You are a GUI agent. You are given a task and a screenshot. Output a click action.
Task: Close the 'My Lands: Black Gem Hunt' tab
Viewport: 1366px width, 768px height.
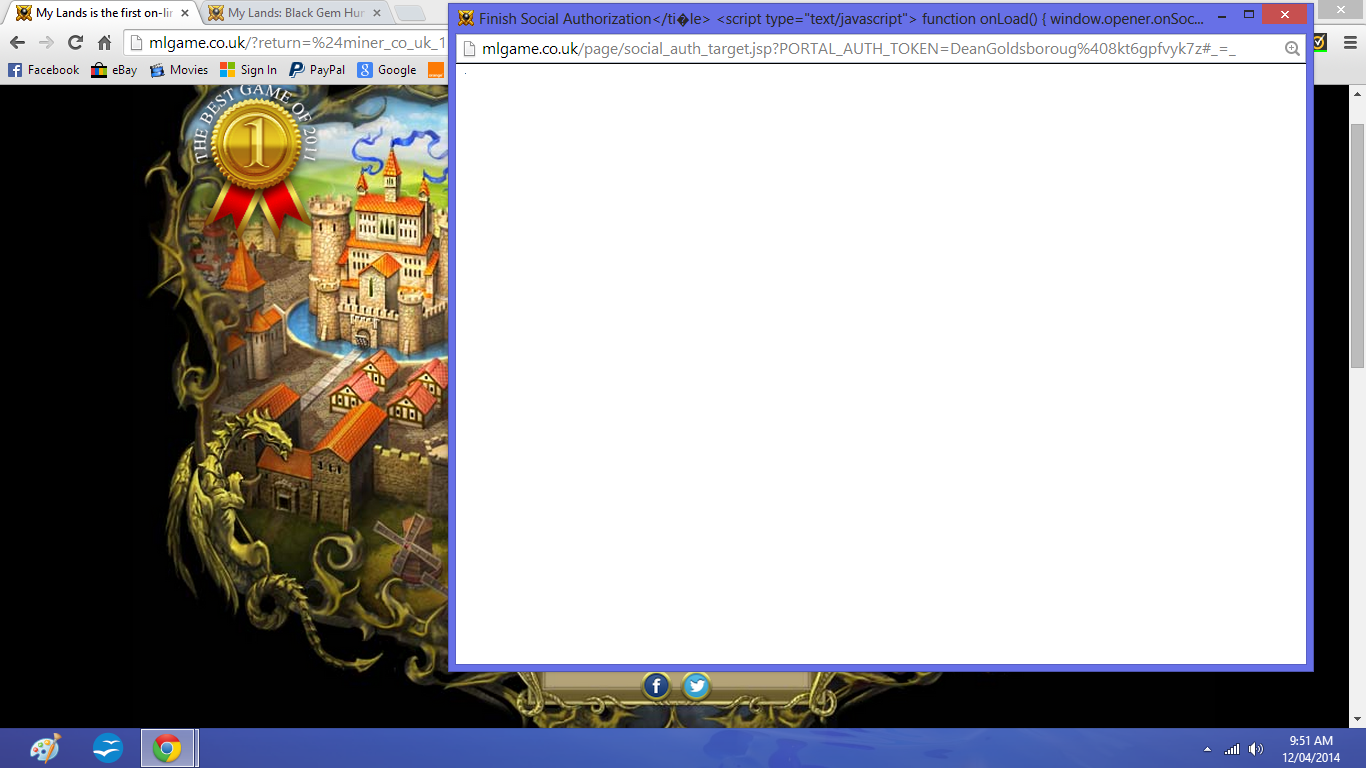(x=379, y=13)
